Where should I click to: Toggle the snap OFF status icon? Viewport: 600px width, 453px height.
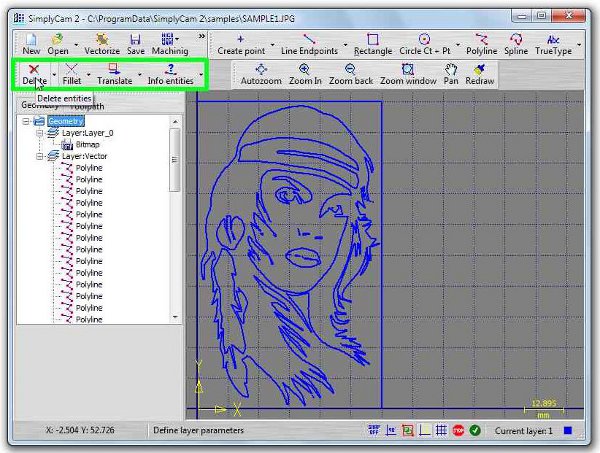374,430
